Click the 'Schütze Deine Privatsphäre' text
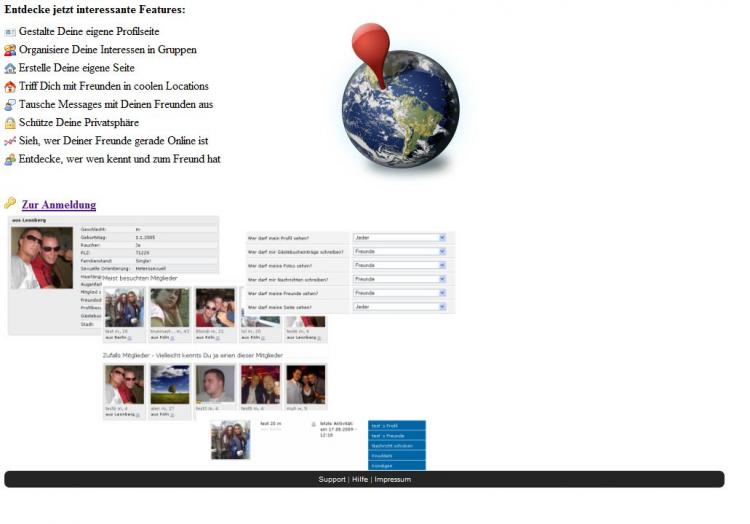Viewport: 750px width, 524px height. point(79,122)
